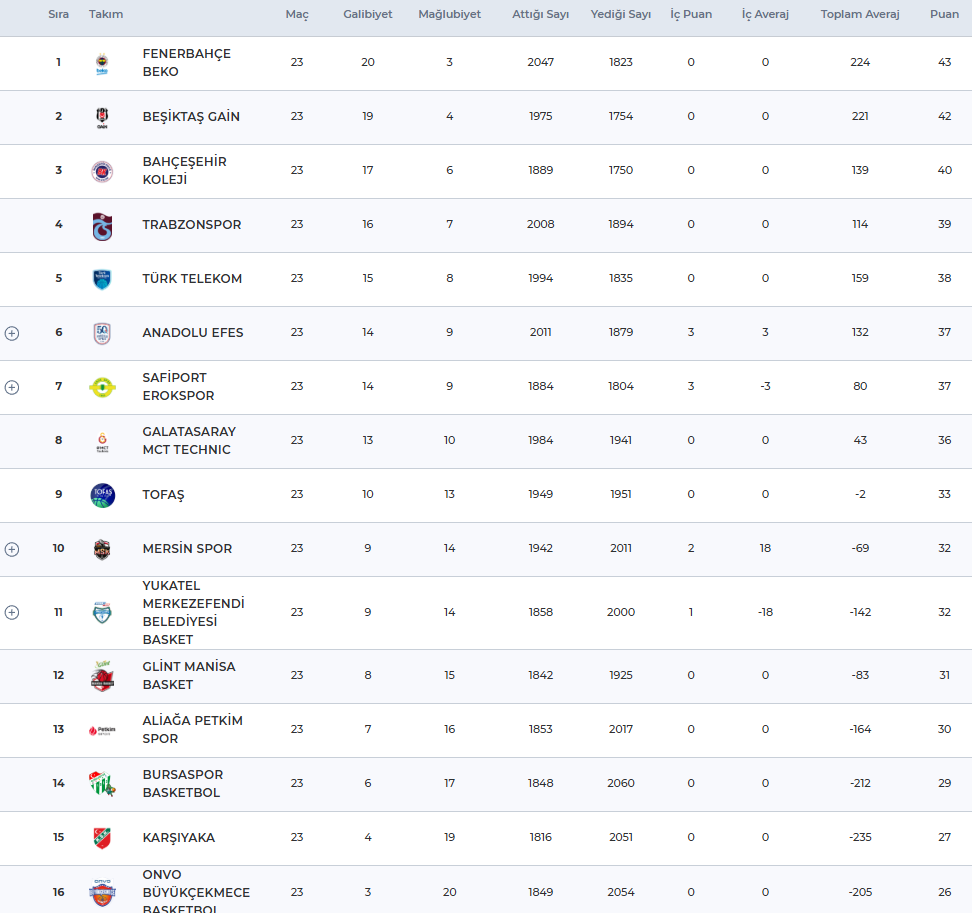Image resolution: width=972 pixels, height=913 pixels.
Task: Sort by Puan column header
Action: (x=944, y=15)
